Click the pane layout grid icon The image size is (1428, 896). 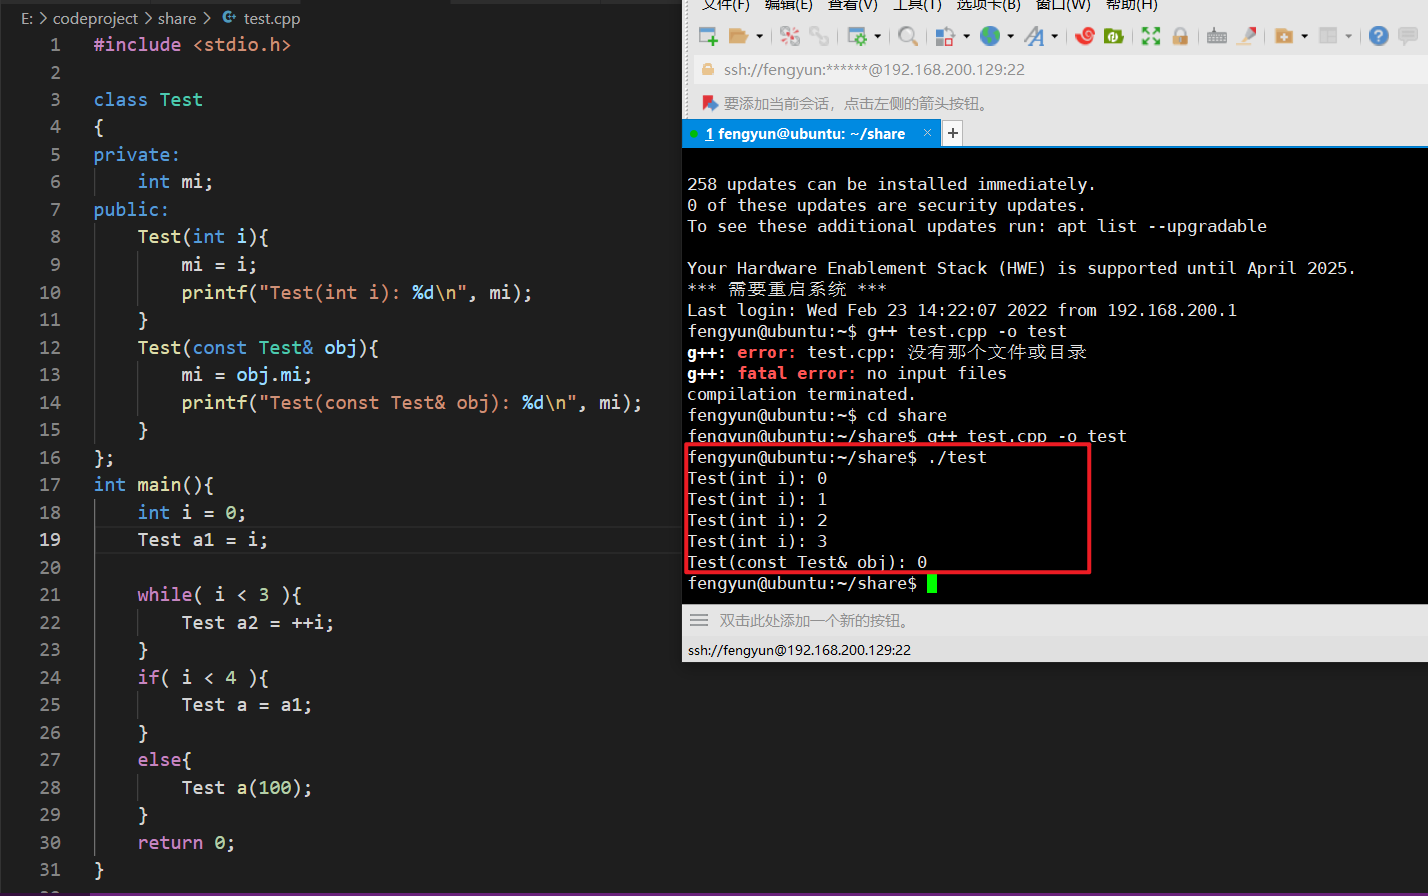(x=1328, y=36)
